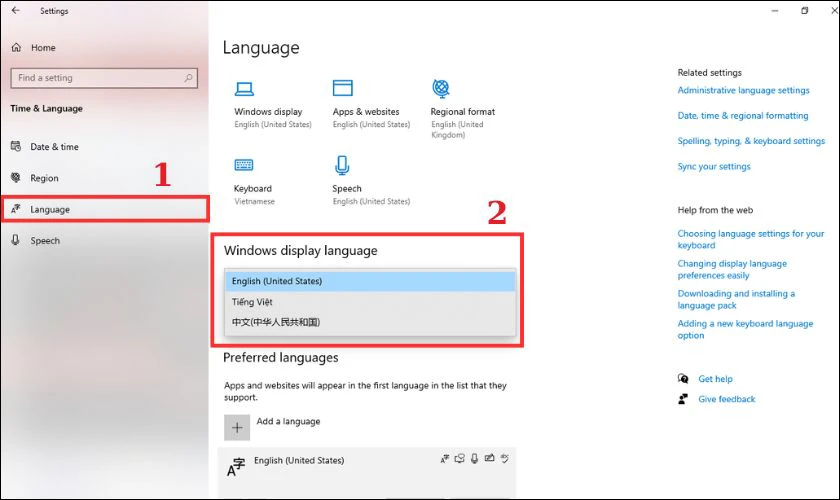Click the Windows display laptop icon
This screenshot has width=840, height=500.
pos(244,88)
